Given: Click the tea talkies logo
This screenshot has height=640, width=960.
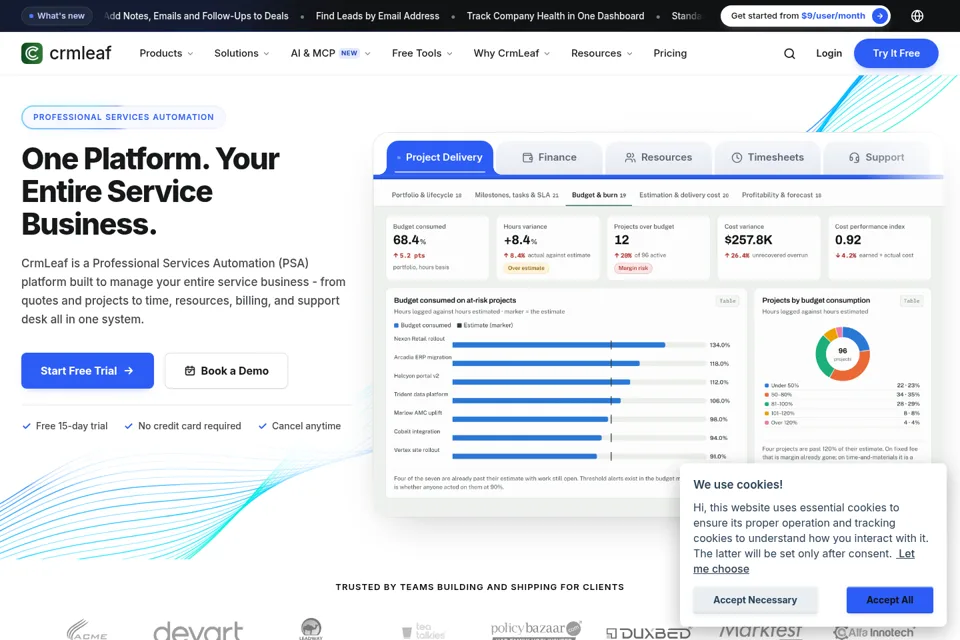Looking at the screenshot, I should [424, 631].
